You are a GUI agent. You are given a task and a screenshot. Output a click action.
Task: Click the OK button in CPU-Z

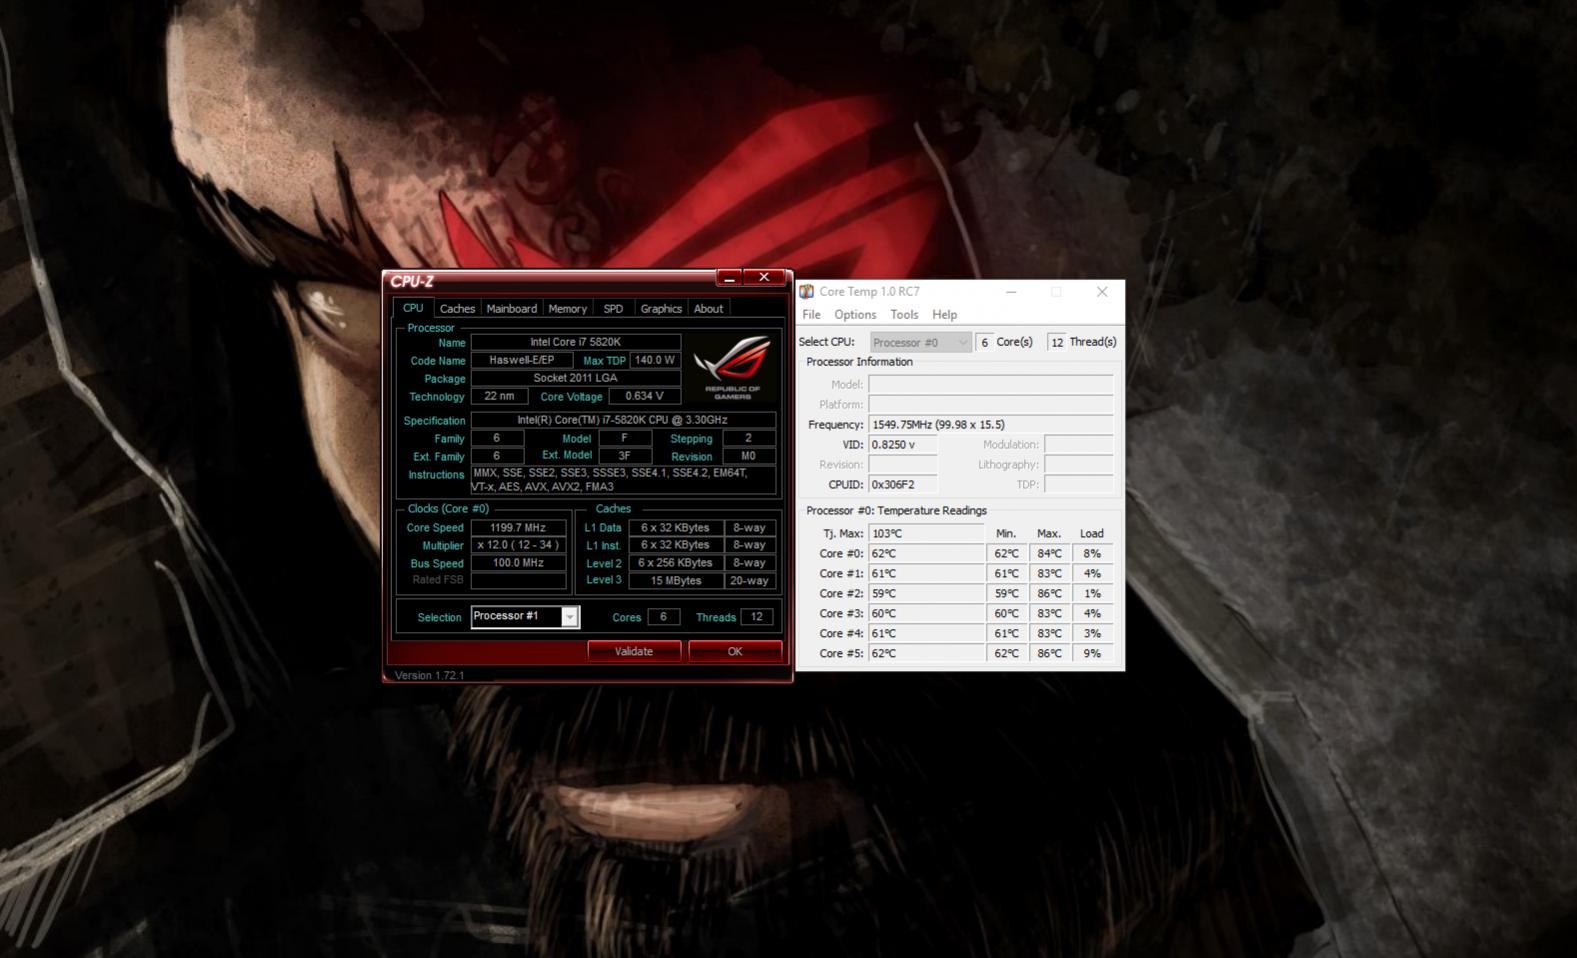[735, 651]
